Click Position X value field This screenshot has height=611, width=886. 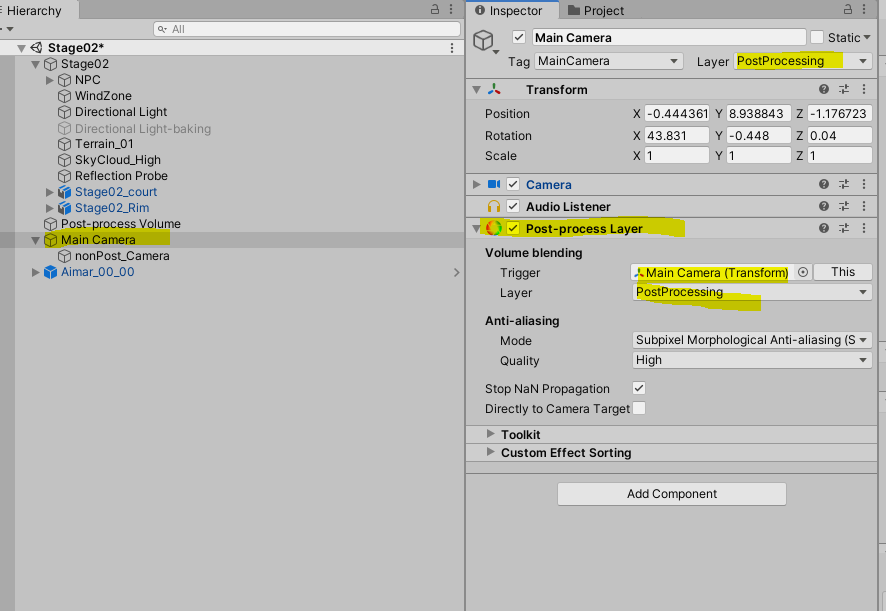[x=677, y=114]
